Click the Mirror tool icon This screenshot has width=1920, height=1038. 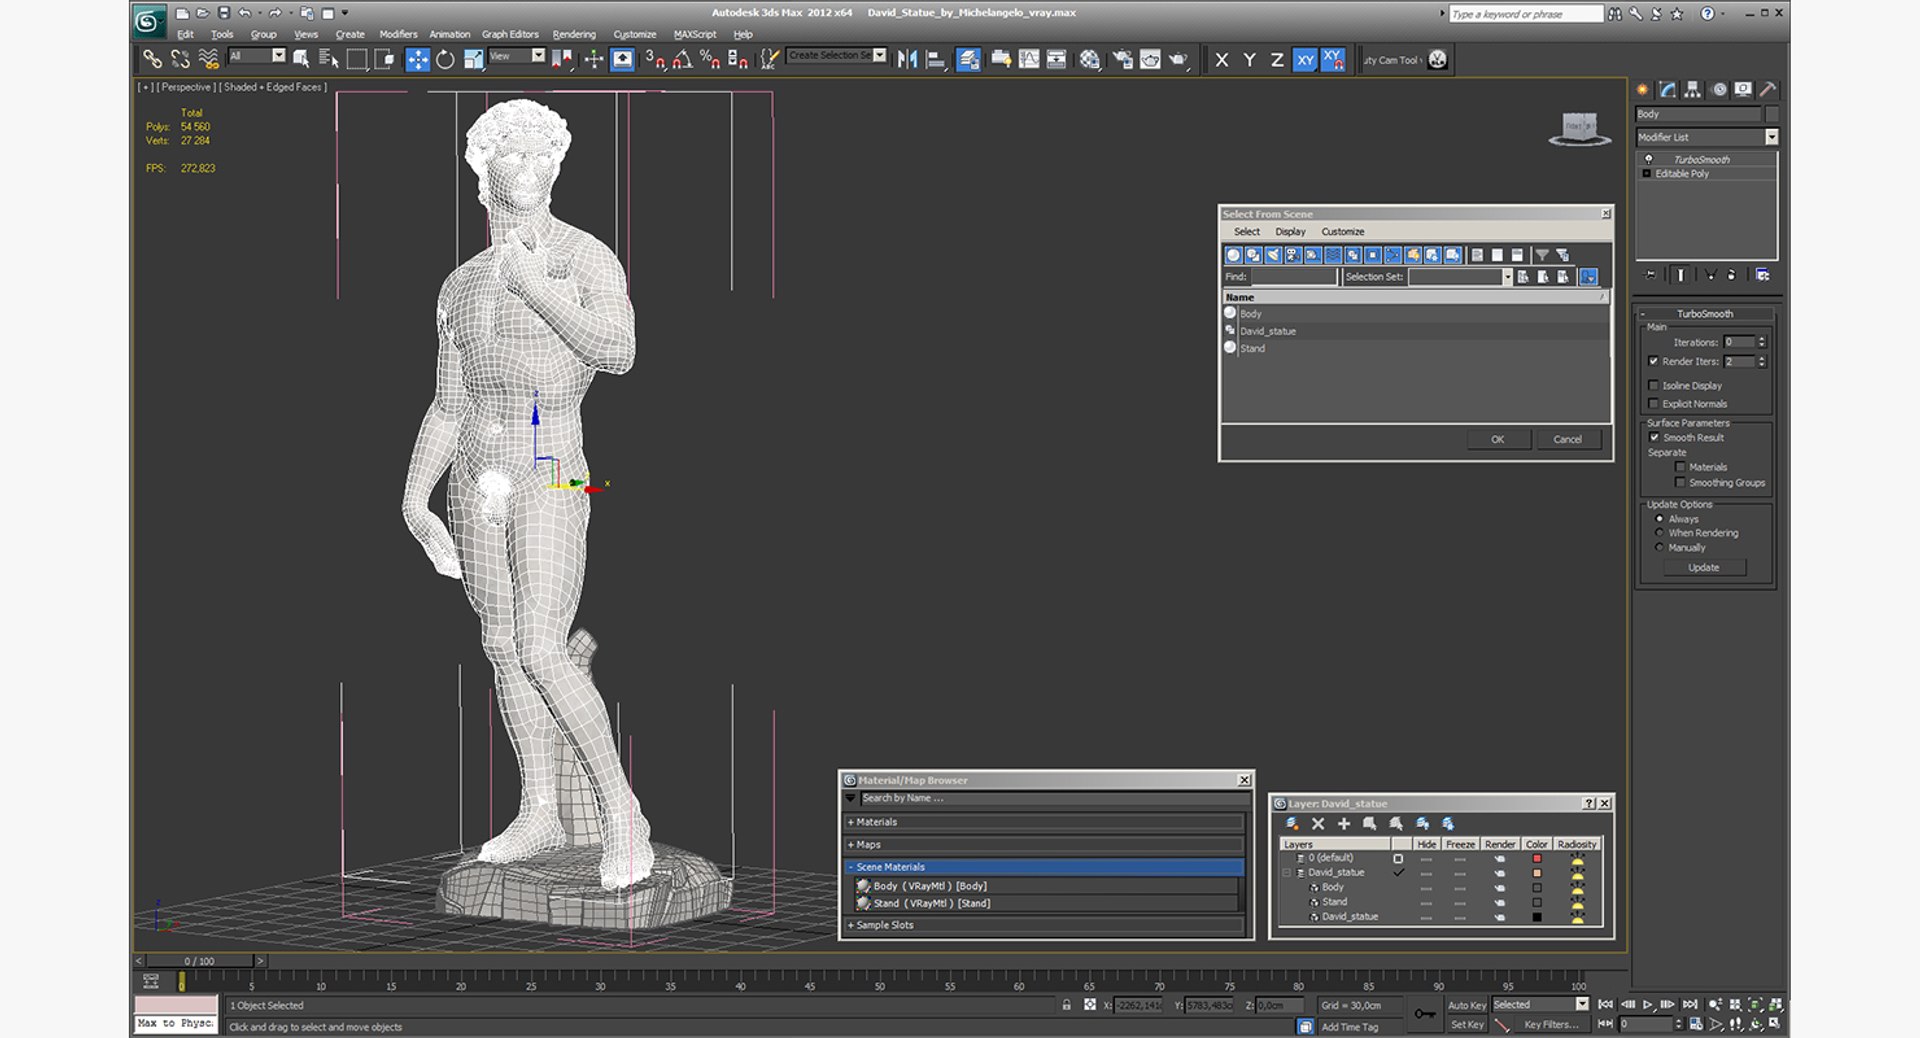click(907, 60)
